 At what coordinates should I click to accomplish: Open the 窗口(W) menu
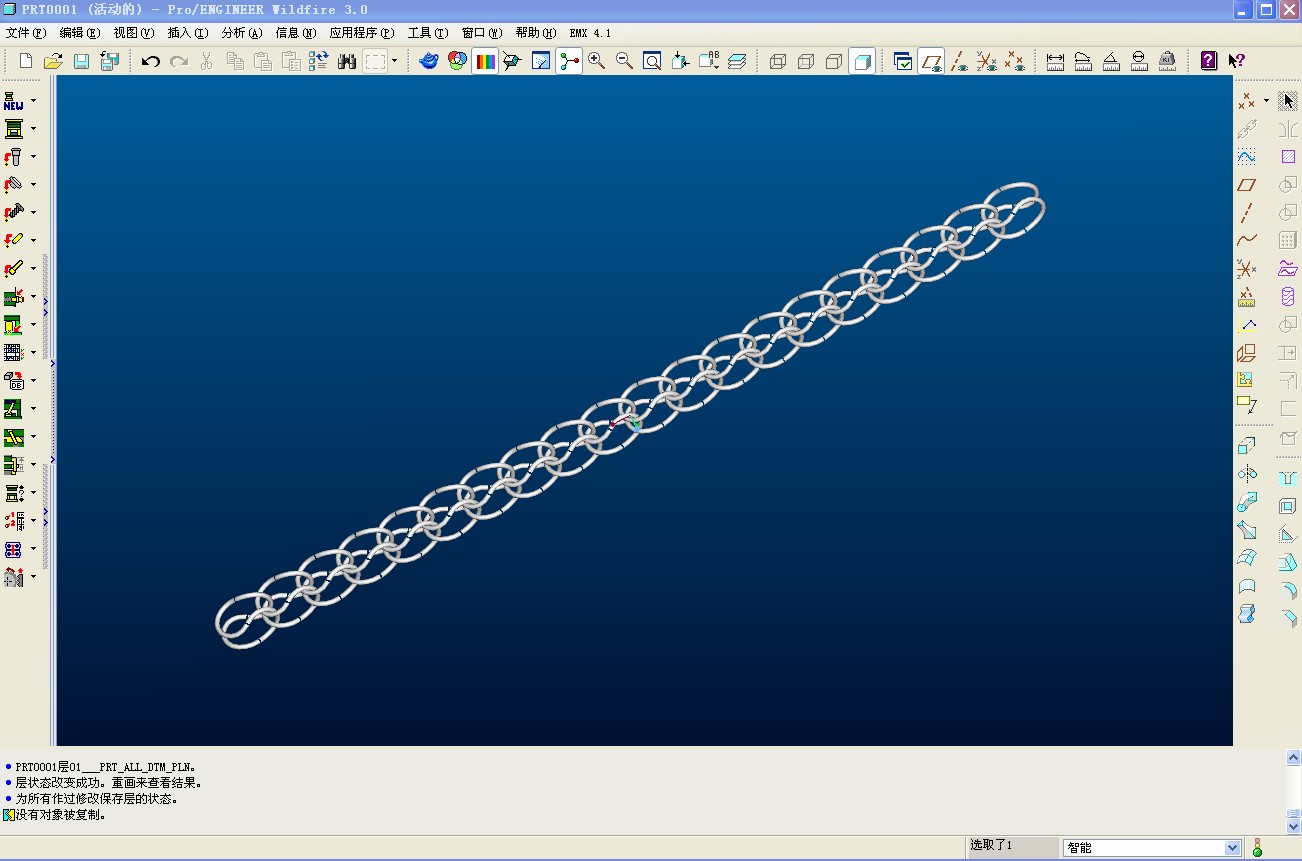coord(482,33)
